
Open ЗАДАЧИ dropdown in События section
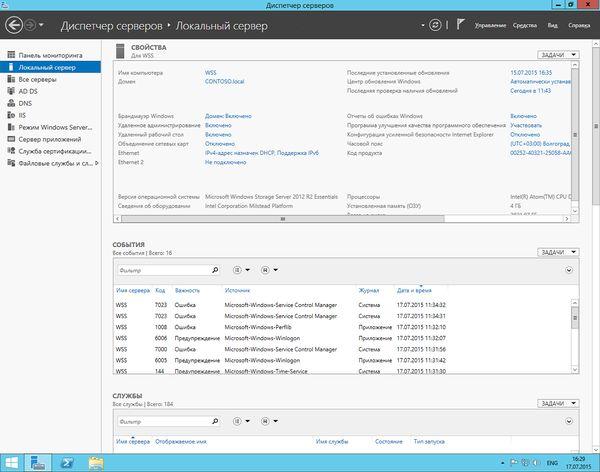(x=558, y=252)
